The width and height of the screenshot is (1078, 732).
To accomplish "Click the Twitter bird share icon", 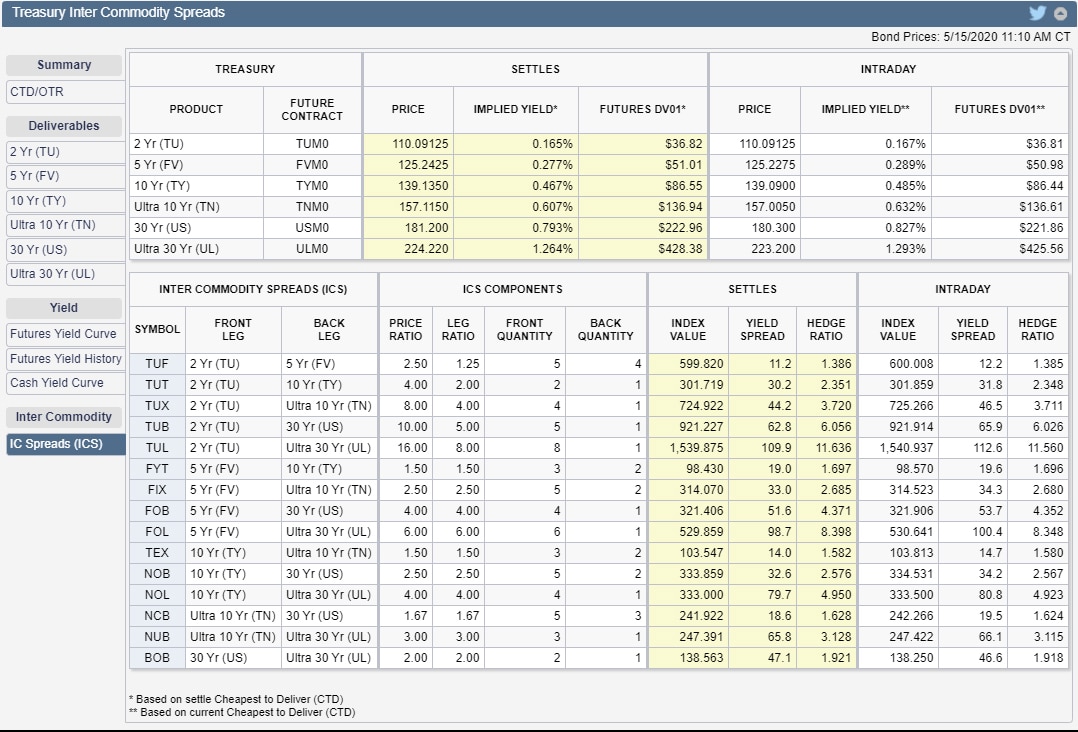I will (1037, 13).
